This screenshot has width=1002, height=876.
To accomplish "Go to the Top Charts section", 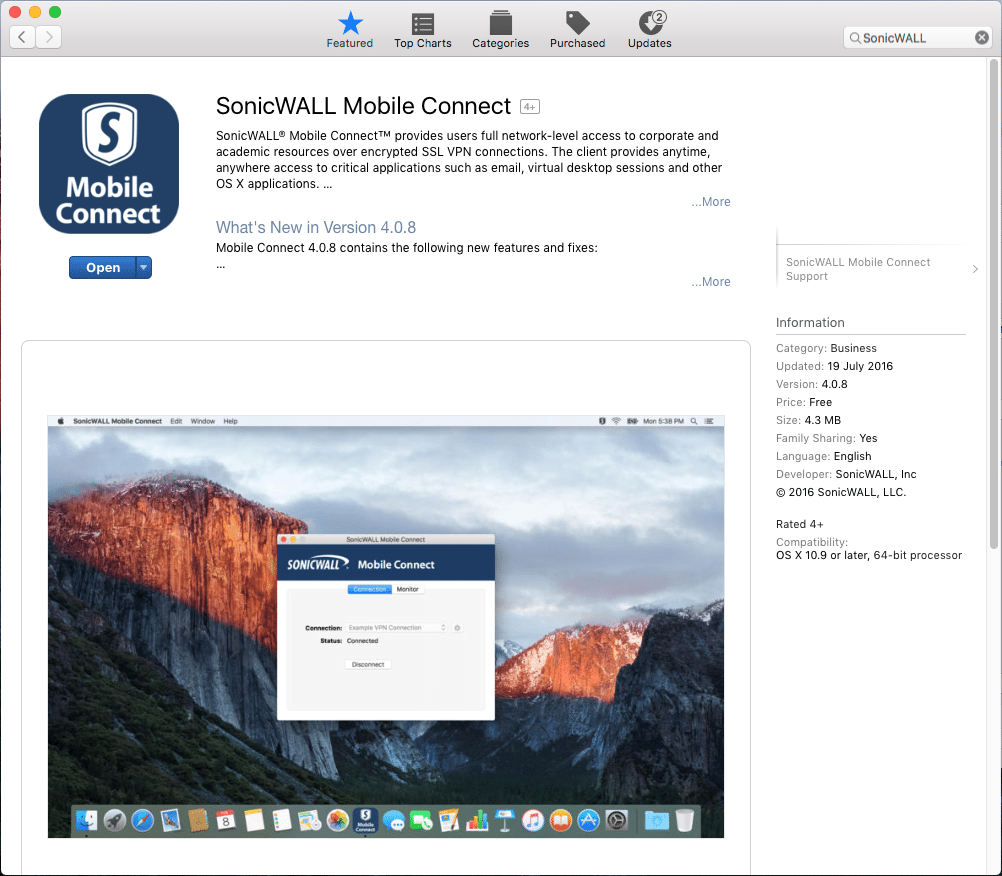I will (x=422, y=29).
